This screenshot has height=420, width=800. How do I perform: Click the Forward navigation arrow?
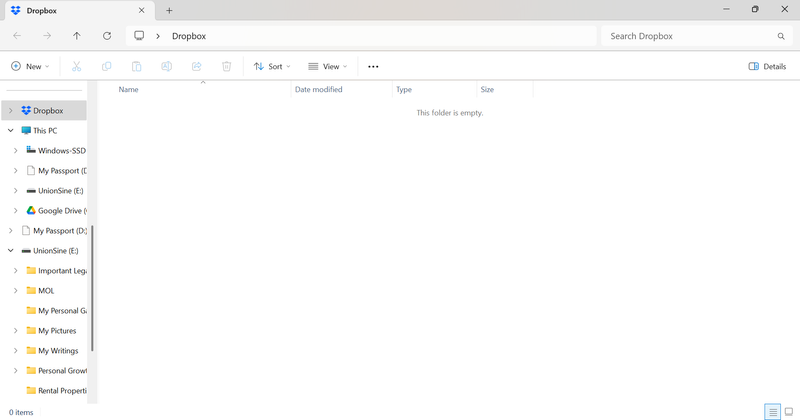(x=47, y=36)
